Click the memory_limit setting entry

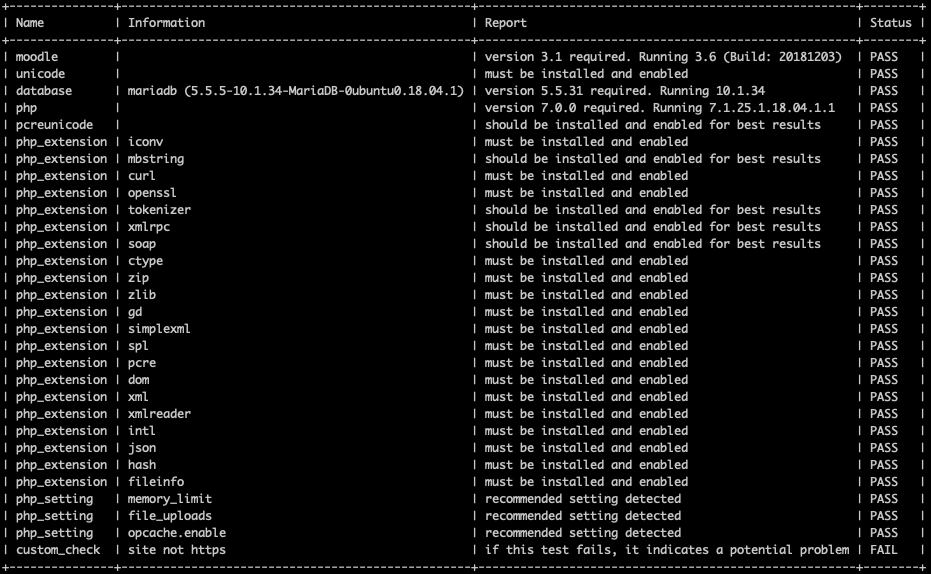pyautogui.click(x=170, y=499)
